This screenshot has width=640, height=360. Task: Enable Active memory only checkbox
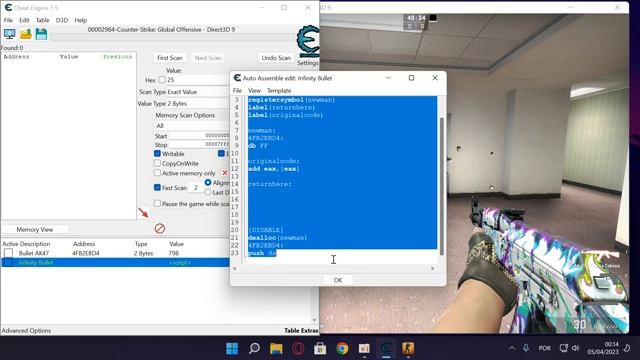[x=157, y=173]
